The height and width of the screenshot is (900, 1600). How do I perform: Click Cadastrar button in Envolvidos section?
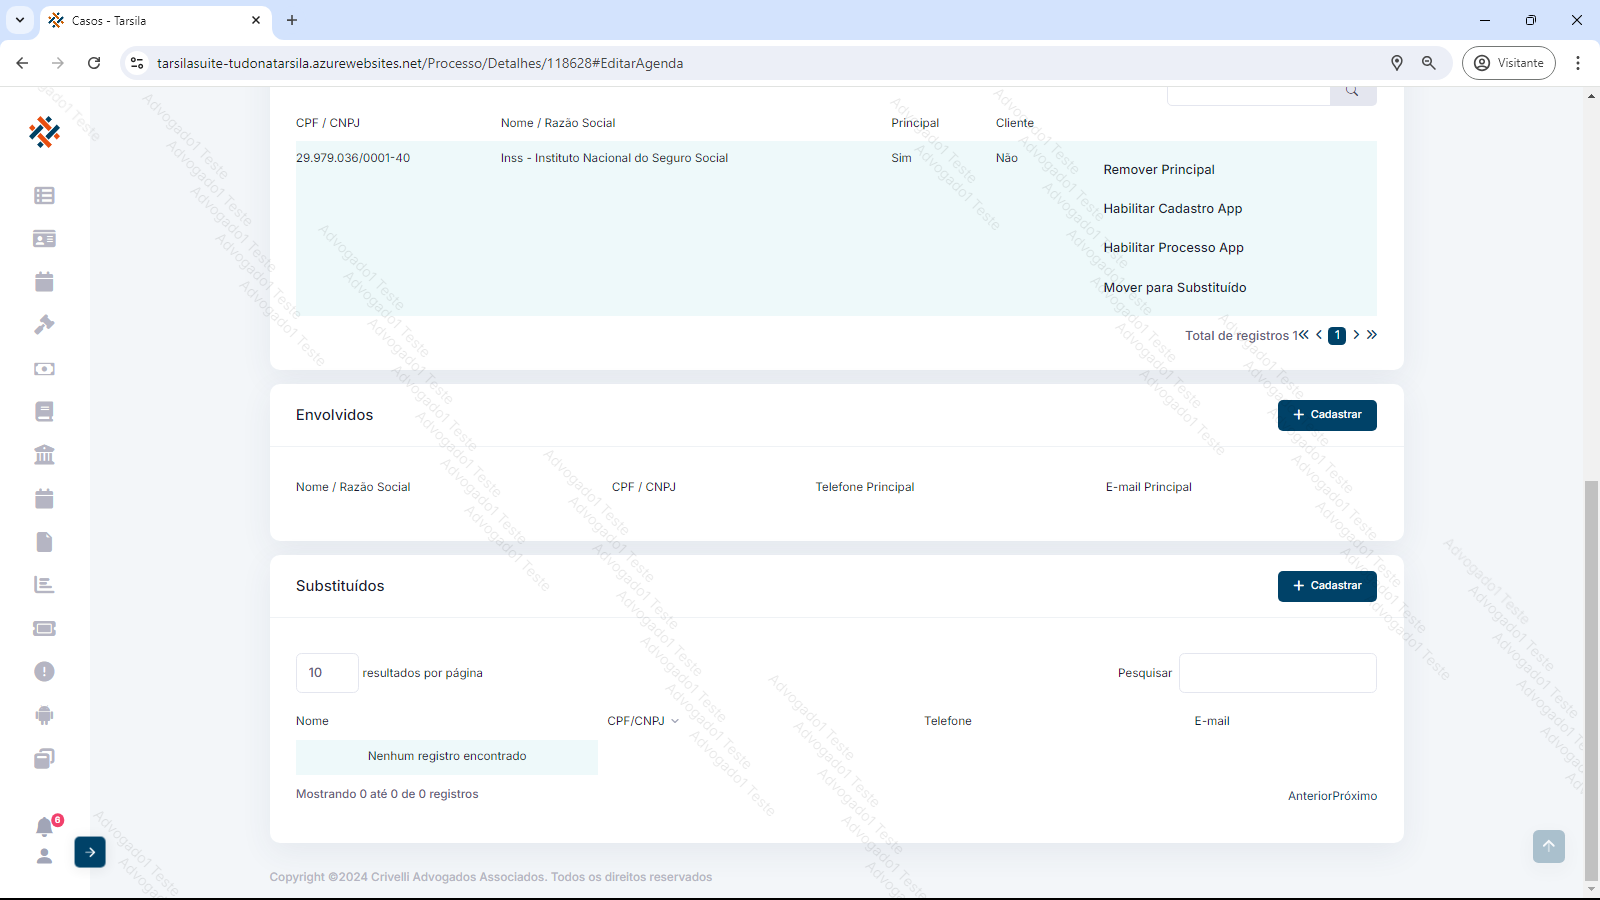click(1326, 415)
